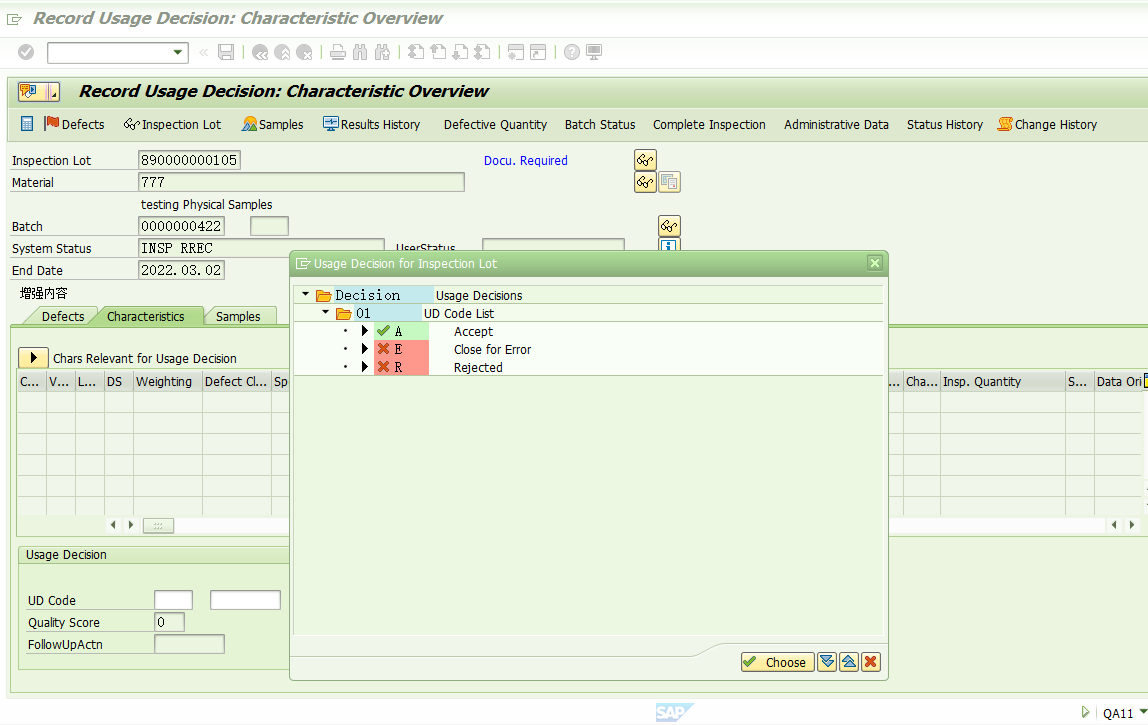
Task: Collapse the 01 UD Code List folder
Action: click(325, 312)
